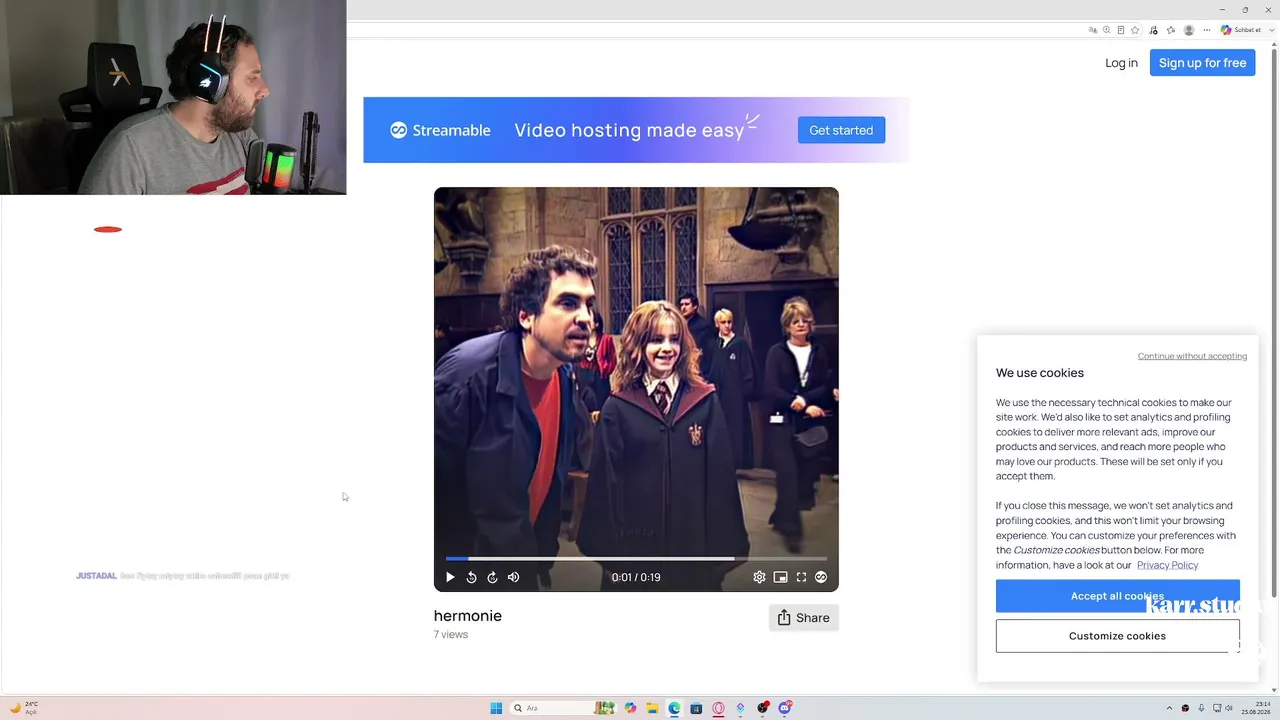Click the hermonie video title
This screenshot has height=720, width=1280.
pyautogui.click(x=468, y=616)
